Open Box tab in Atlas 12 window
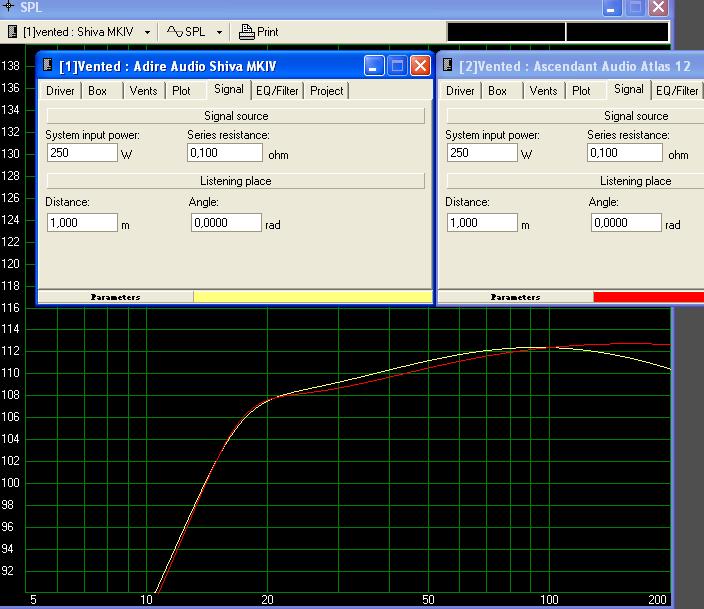The width and height of the screenshot is (704, 609). coord(497,91)
